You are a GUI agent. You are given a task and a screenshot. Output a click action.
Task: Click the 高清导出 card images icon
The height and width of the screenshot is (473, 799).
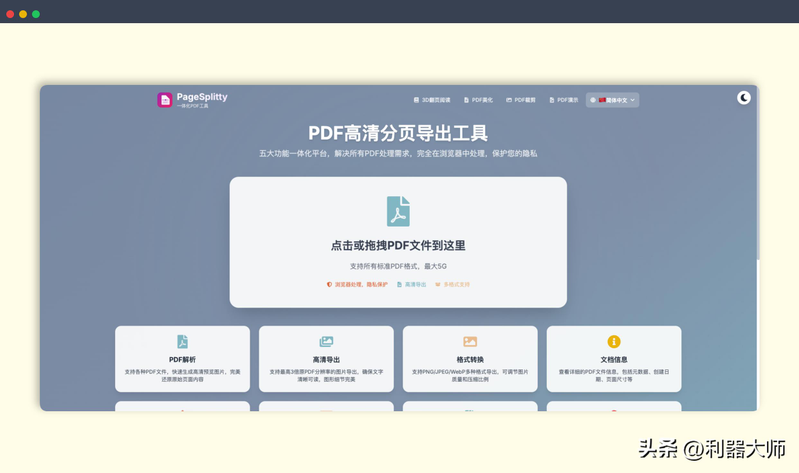click(x=326, y=341)
